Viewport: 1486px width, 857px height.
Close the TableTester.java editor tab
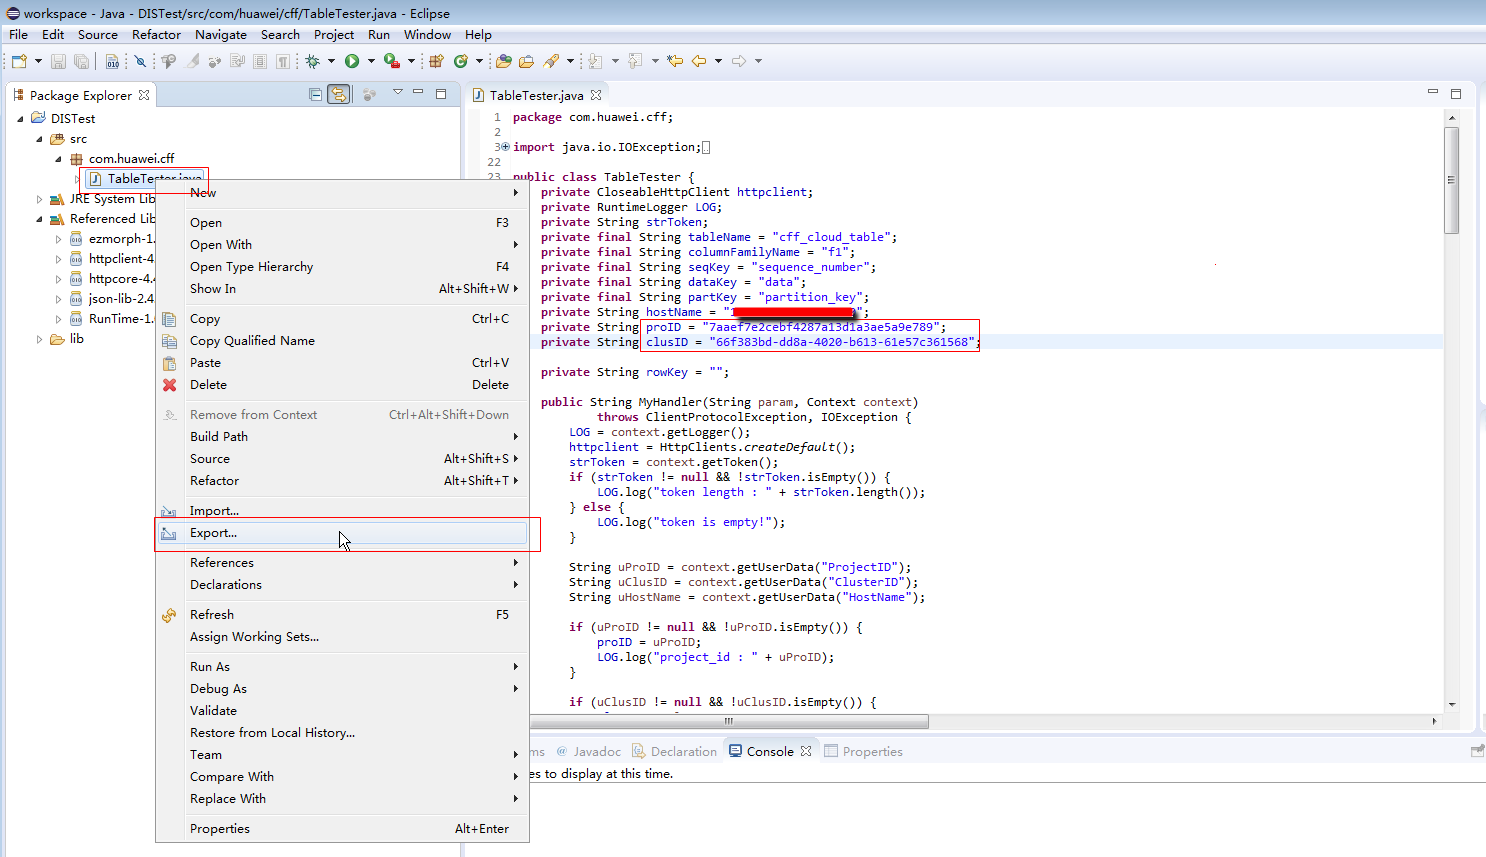596,95
